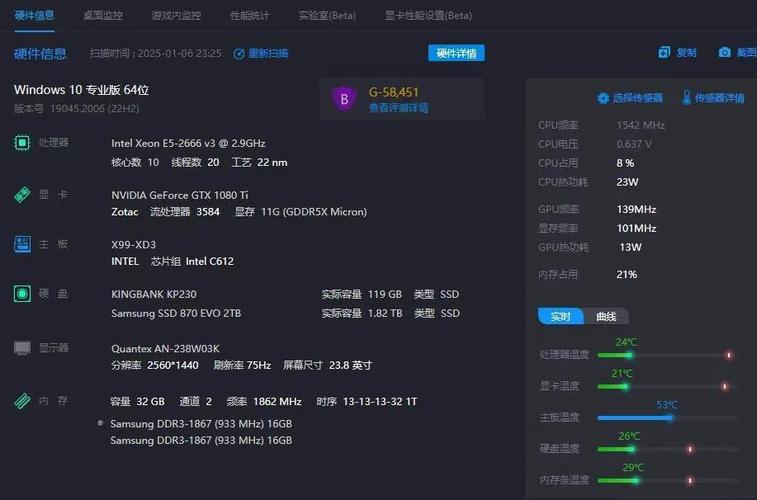
Task: Click the thermometer icon beside 传感器详情
Action: 687,98
